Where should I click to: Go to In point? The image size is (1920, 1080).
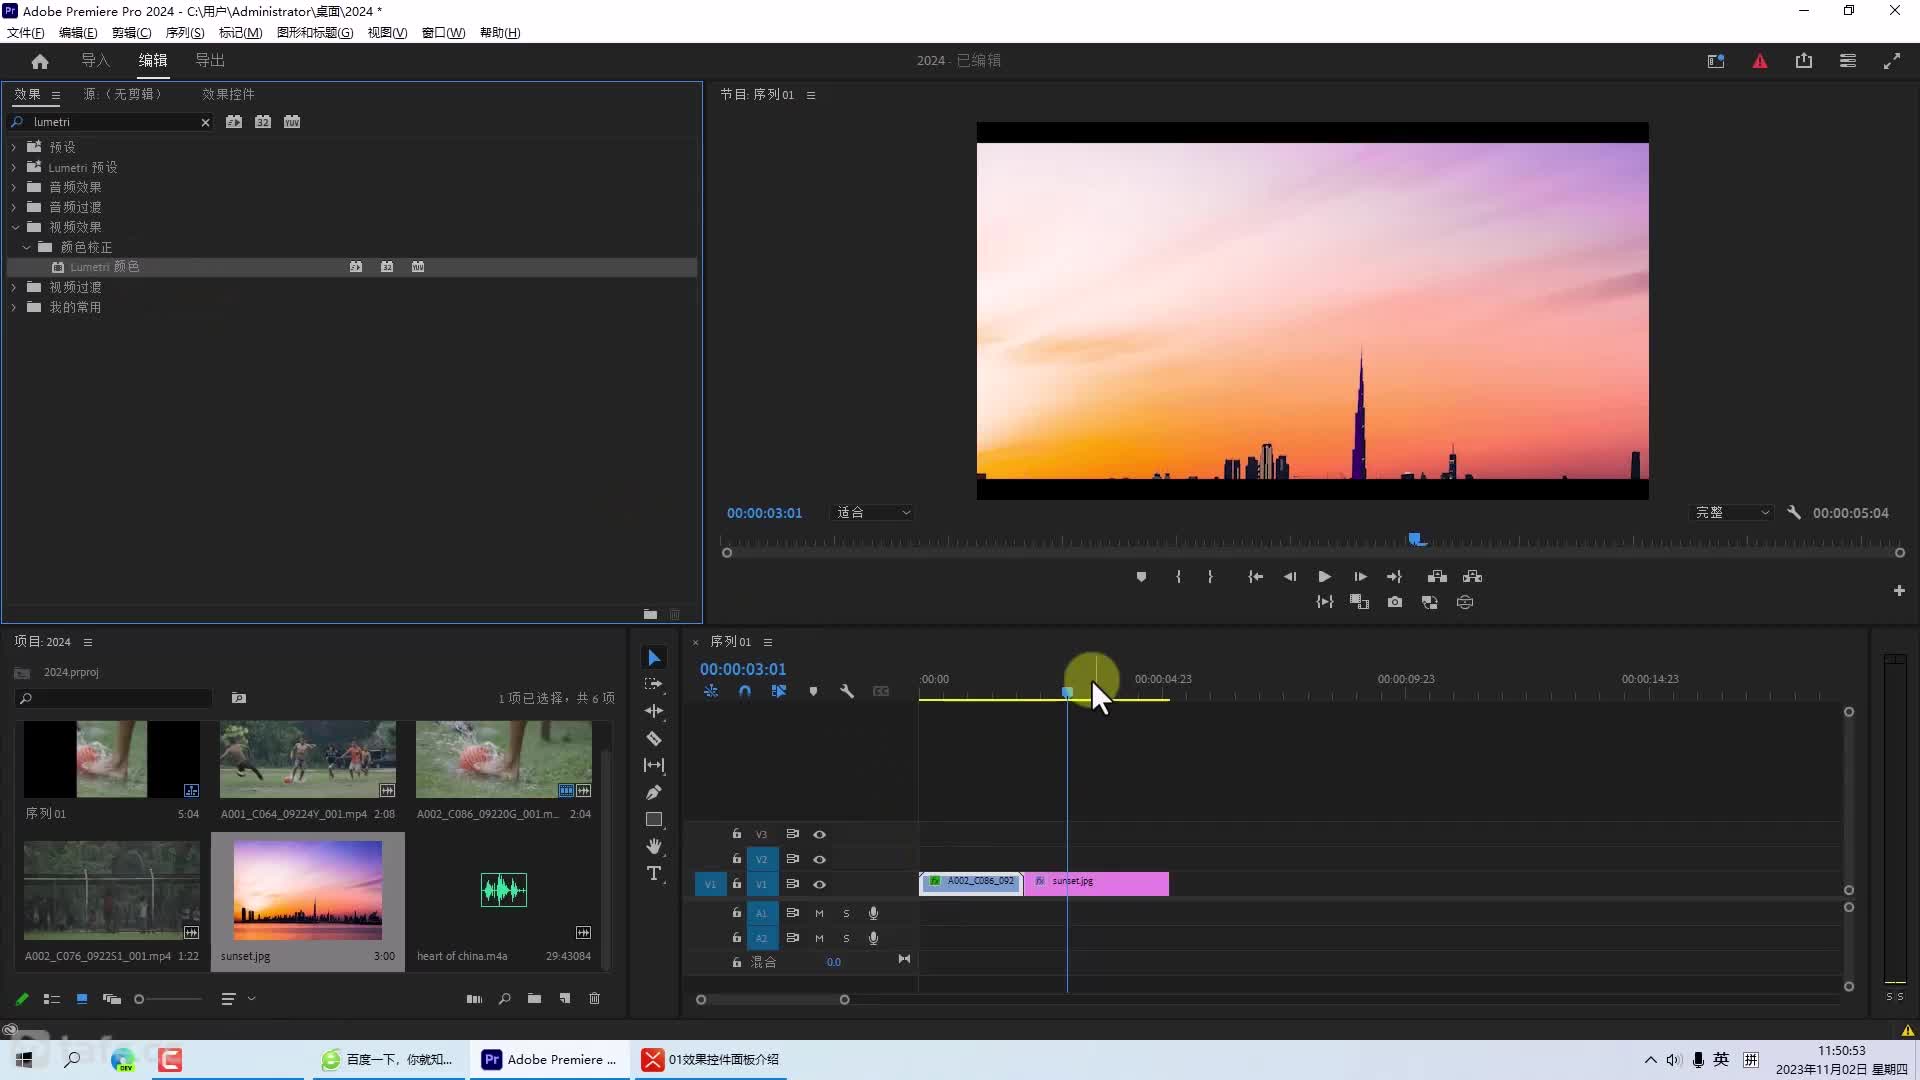1255,577
